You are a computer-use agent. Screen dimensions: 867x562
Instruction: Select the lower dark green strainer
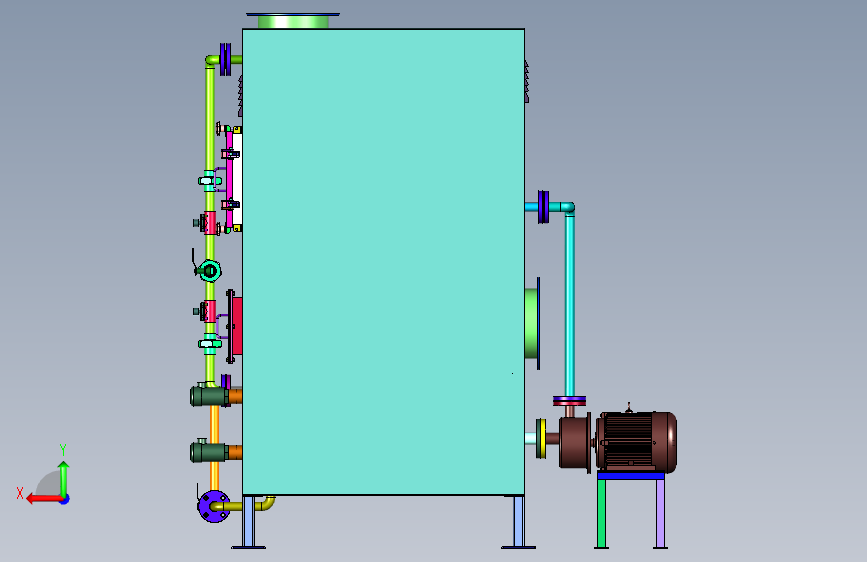point(208,451)
